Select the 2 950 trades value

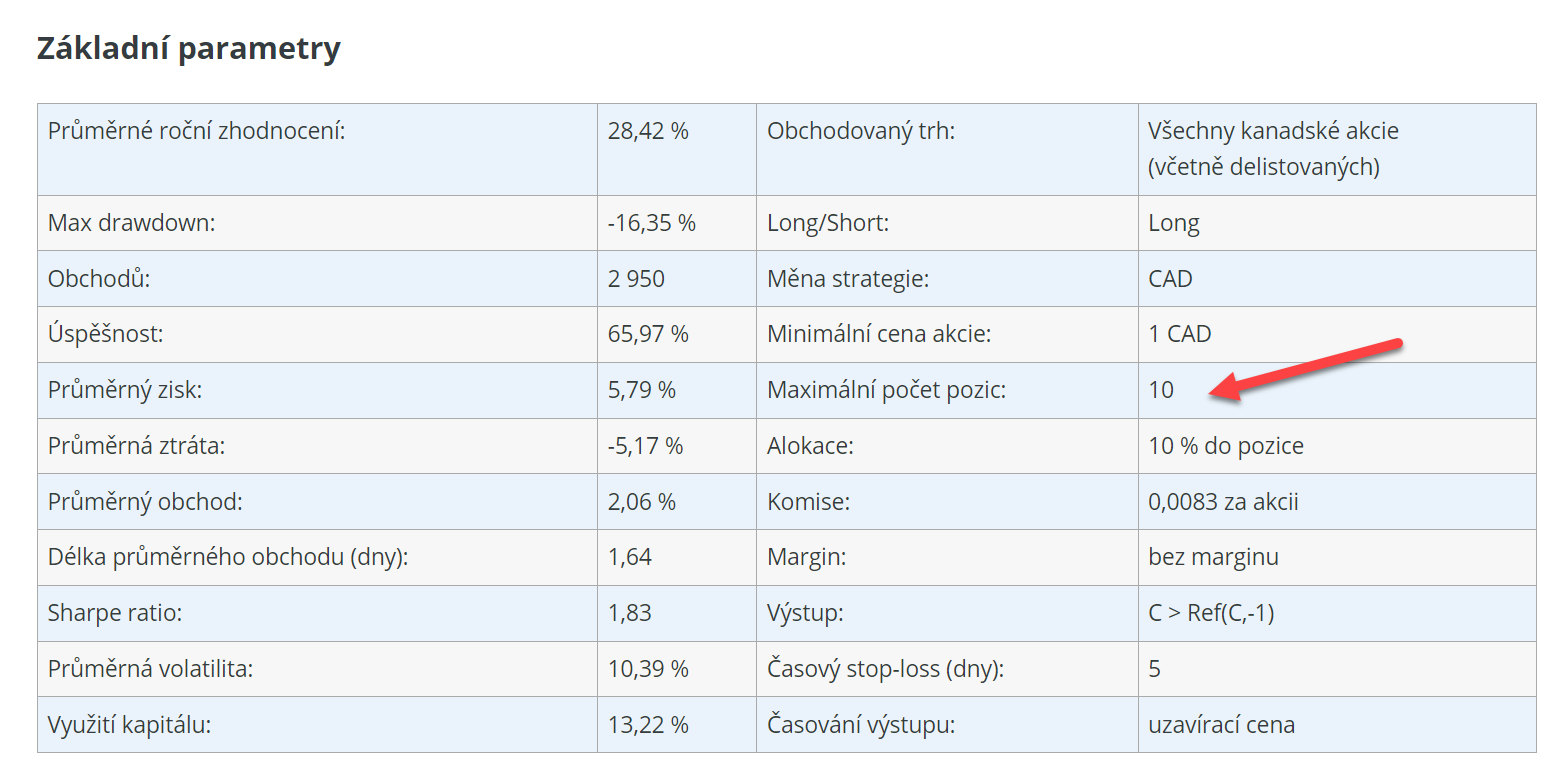point(636,279)
